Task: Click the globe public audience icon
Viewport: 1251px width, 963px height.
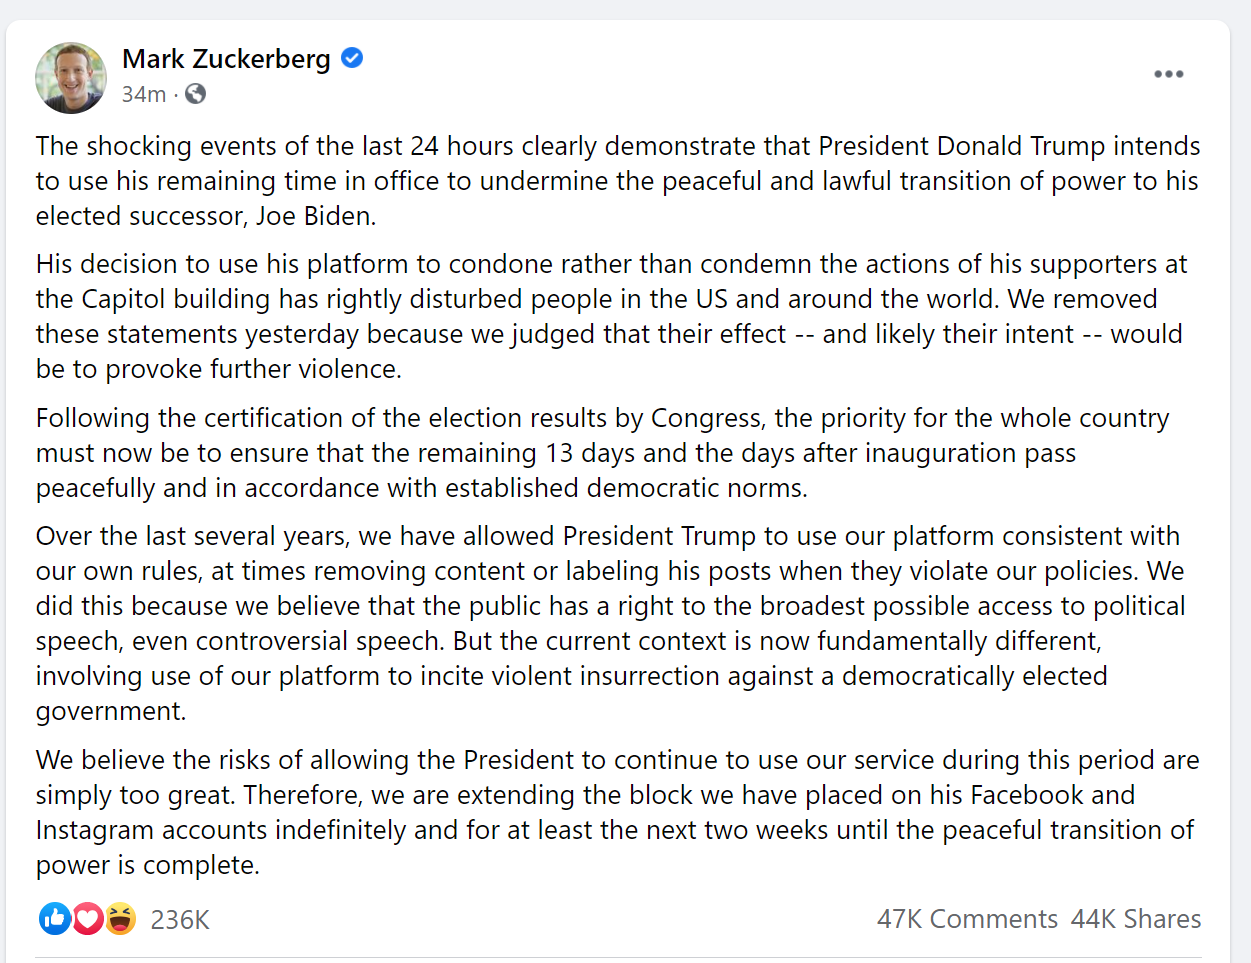Action: point(196,94)
